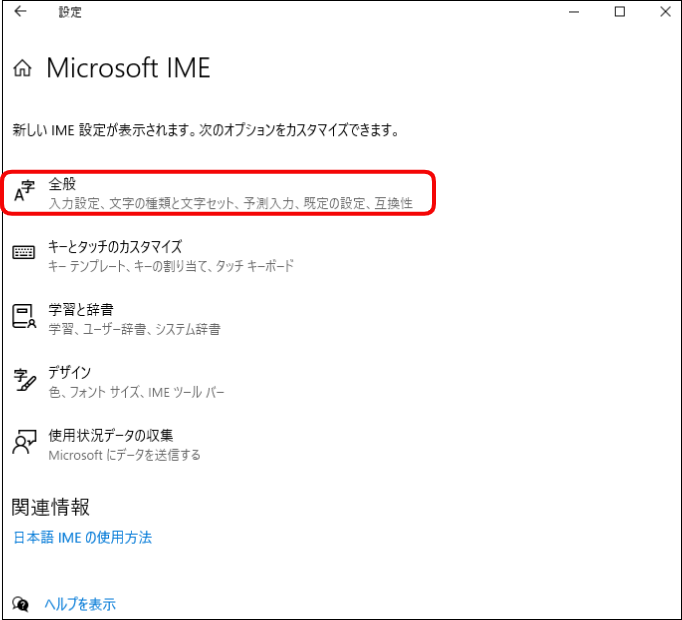Click the 学習、ユーザー辞書、システム辞書 description
This screenshot has width=682, height=620.
click(x=134, y=329)
